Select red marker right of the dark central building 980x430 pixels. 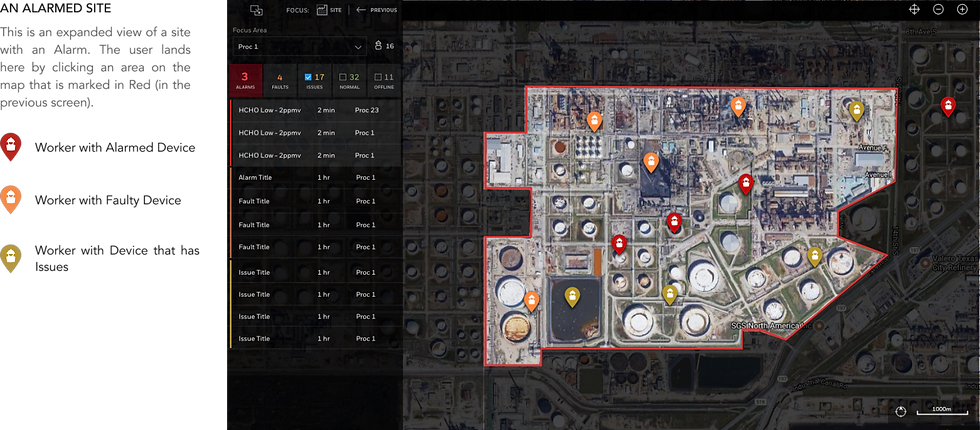pyautogui.click(x=745, y=184)
